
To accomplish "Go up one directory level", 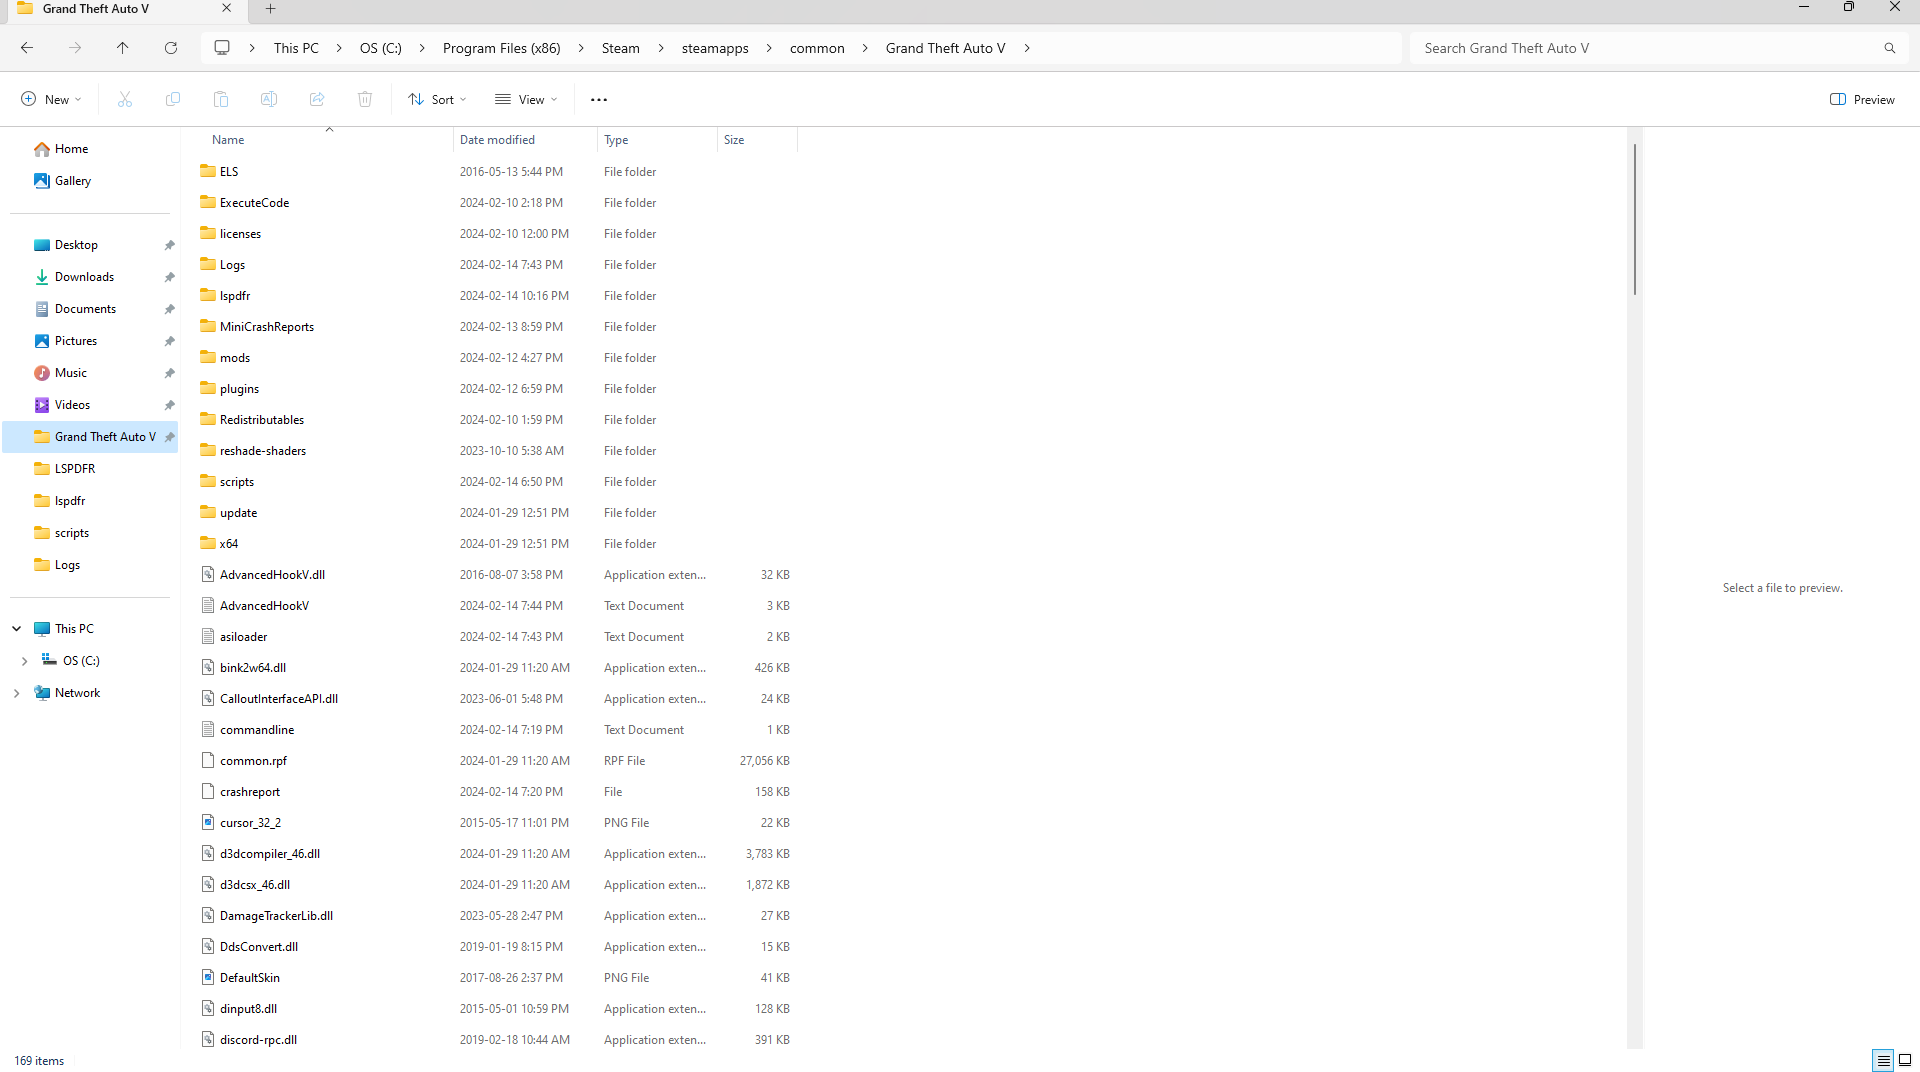I will (x=123, y=48).
